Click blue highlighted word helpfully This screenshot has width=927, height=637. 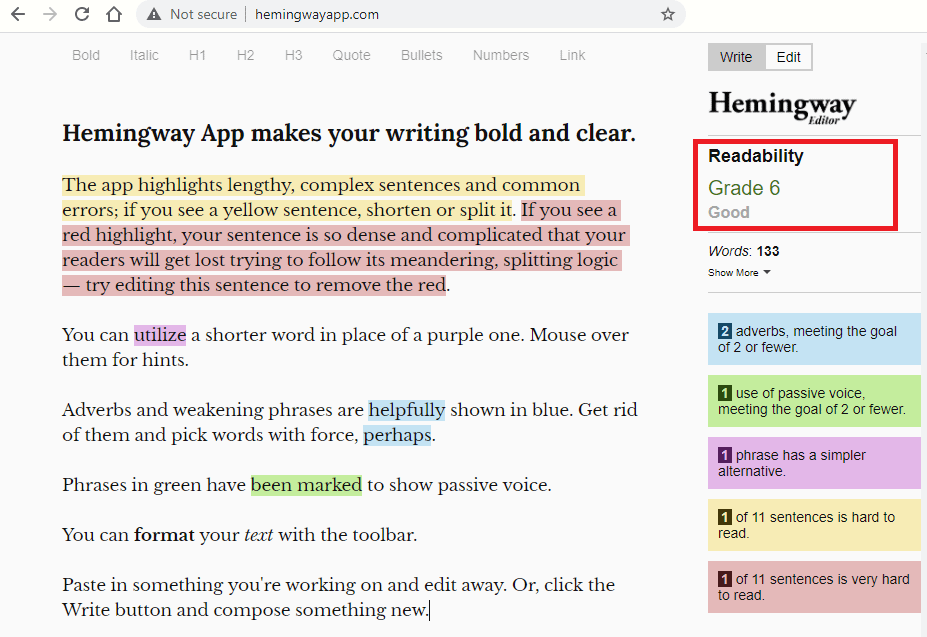tap(407, 410)
